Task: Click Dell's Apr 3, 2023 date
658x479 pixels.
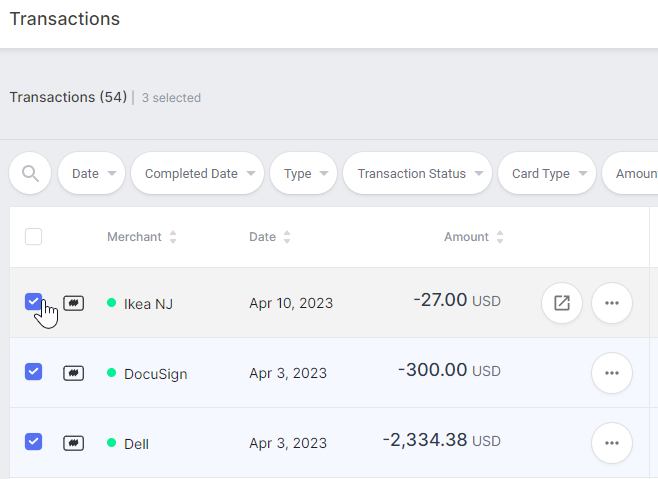Action: tap(288, 443)
